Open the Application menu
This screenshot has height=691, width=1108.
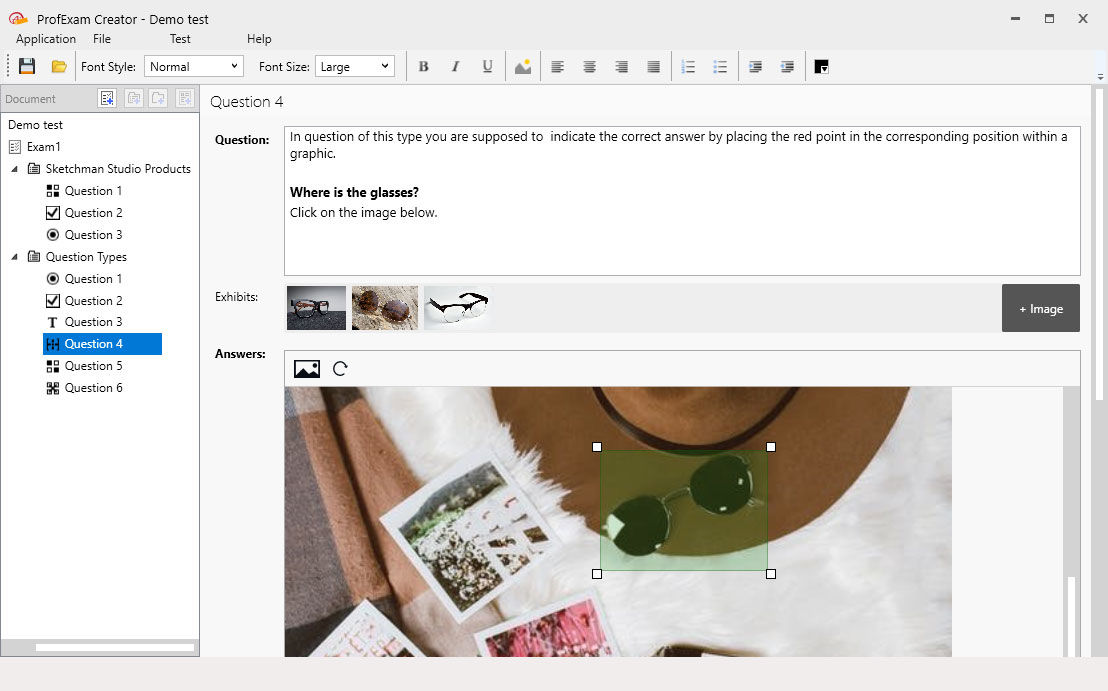click(46, 39)
